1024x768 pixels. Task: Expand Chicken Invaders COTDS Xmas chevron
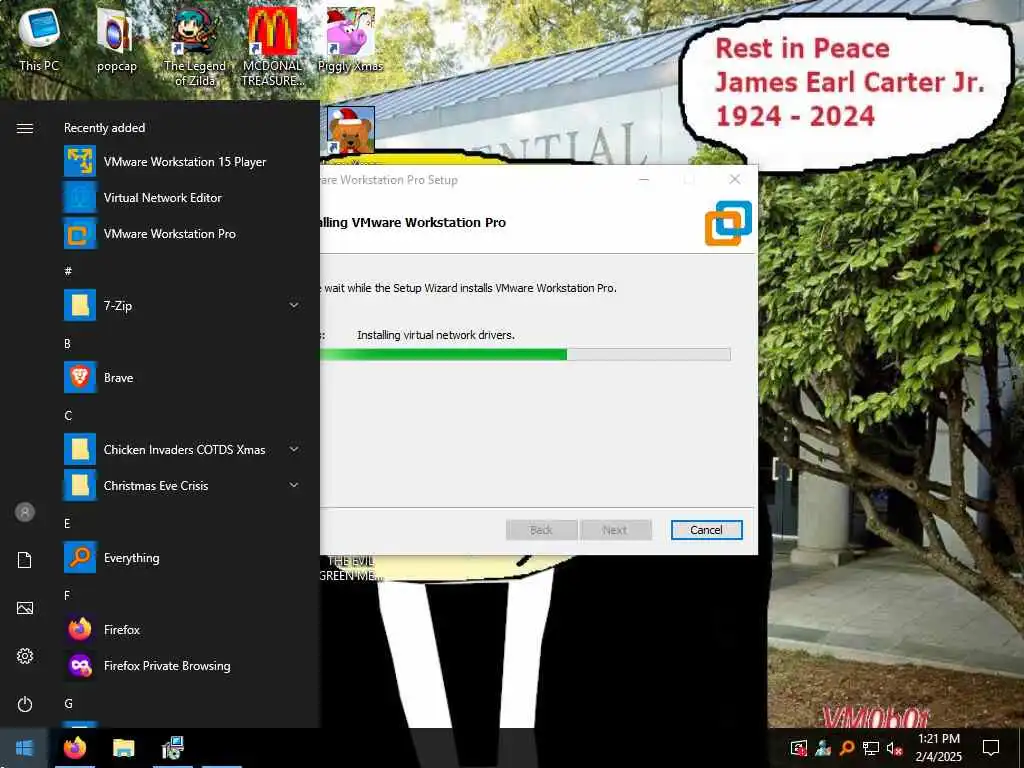294,449
